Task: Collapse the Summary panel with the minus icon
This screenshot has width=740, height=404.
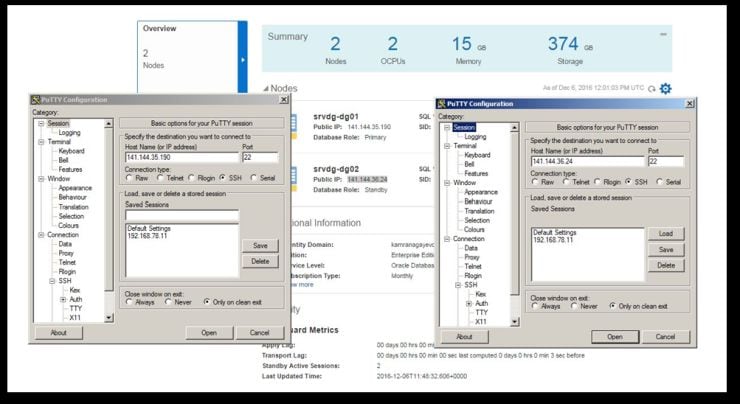Action: (x=663, y=34)
